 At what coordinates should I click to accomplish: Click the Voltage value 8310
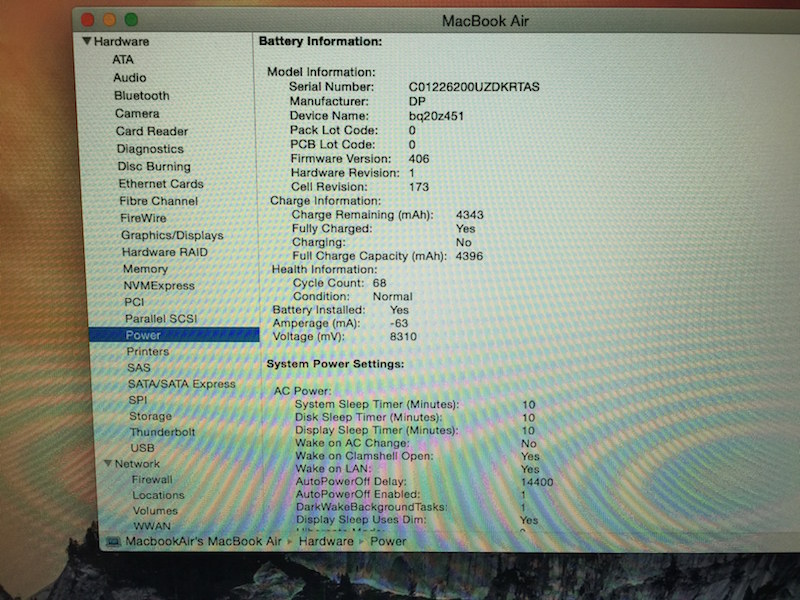coord(403,336)
